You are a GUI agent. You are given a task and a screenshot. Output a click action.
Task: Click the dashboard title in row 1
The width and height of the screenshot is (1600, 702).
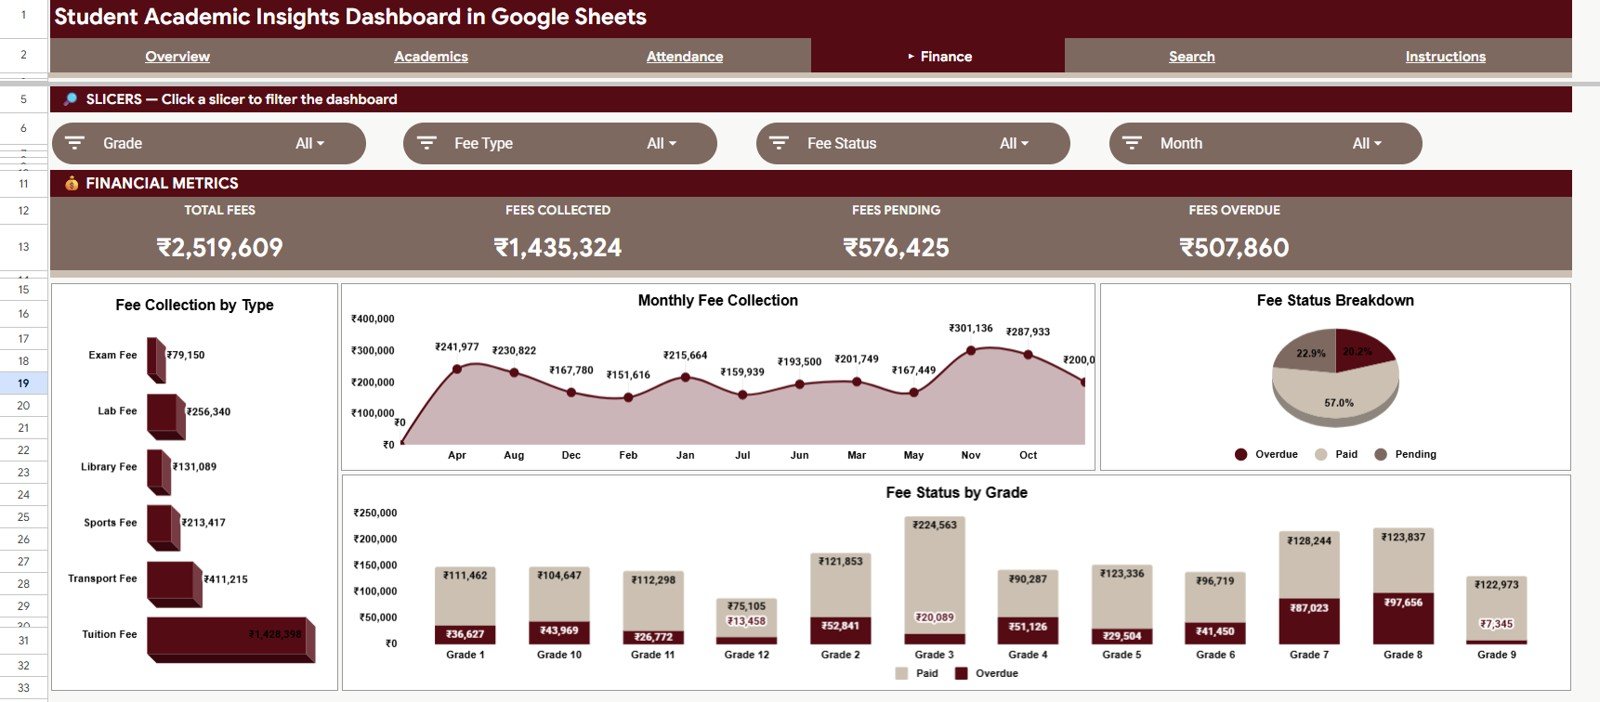tap(350, 17)
